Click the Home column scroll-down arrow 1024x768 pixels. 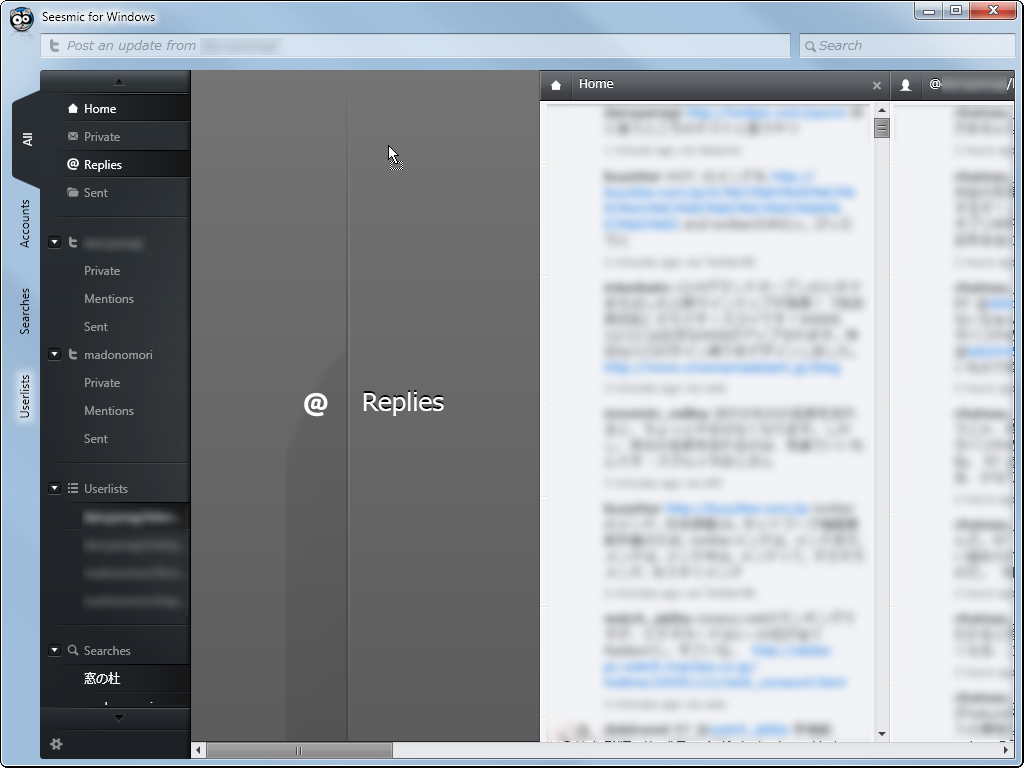click(882, 733)
